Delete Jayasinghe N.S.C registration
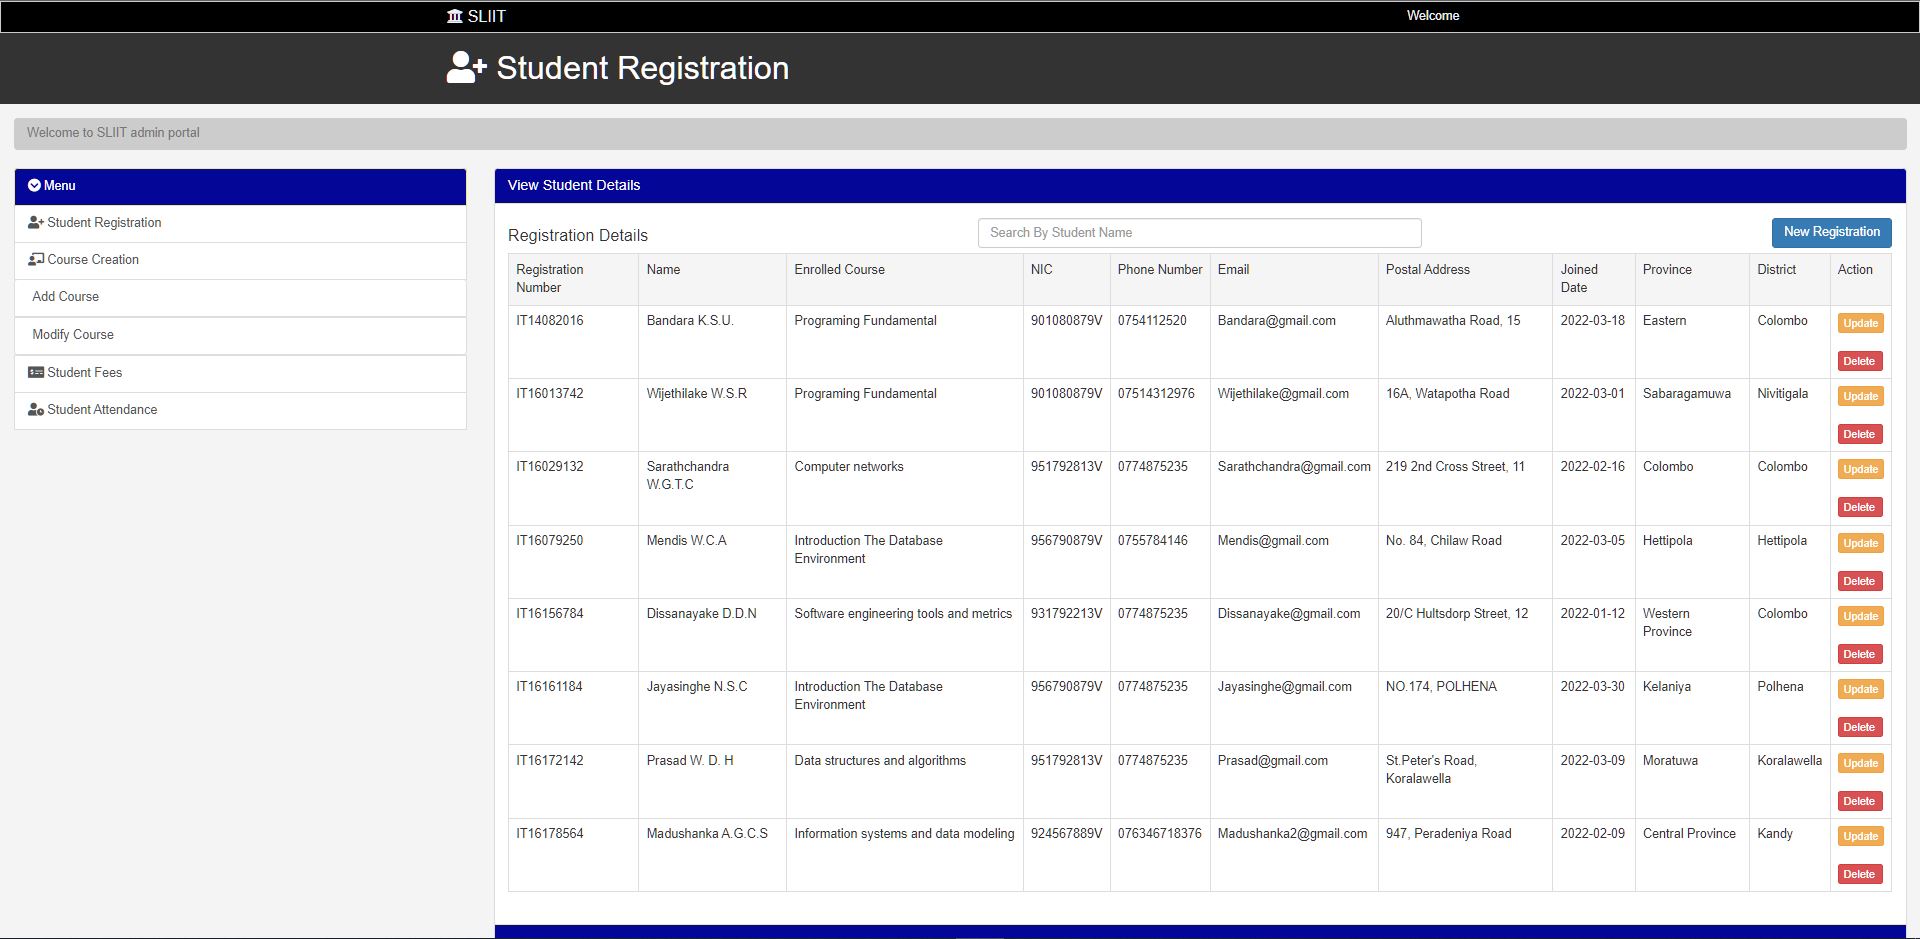Image resolution: width=1920 pixels, height=939 pixels. (x=1859, y=727)
